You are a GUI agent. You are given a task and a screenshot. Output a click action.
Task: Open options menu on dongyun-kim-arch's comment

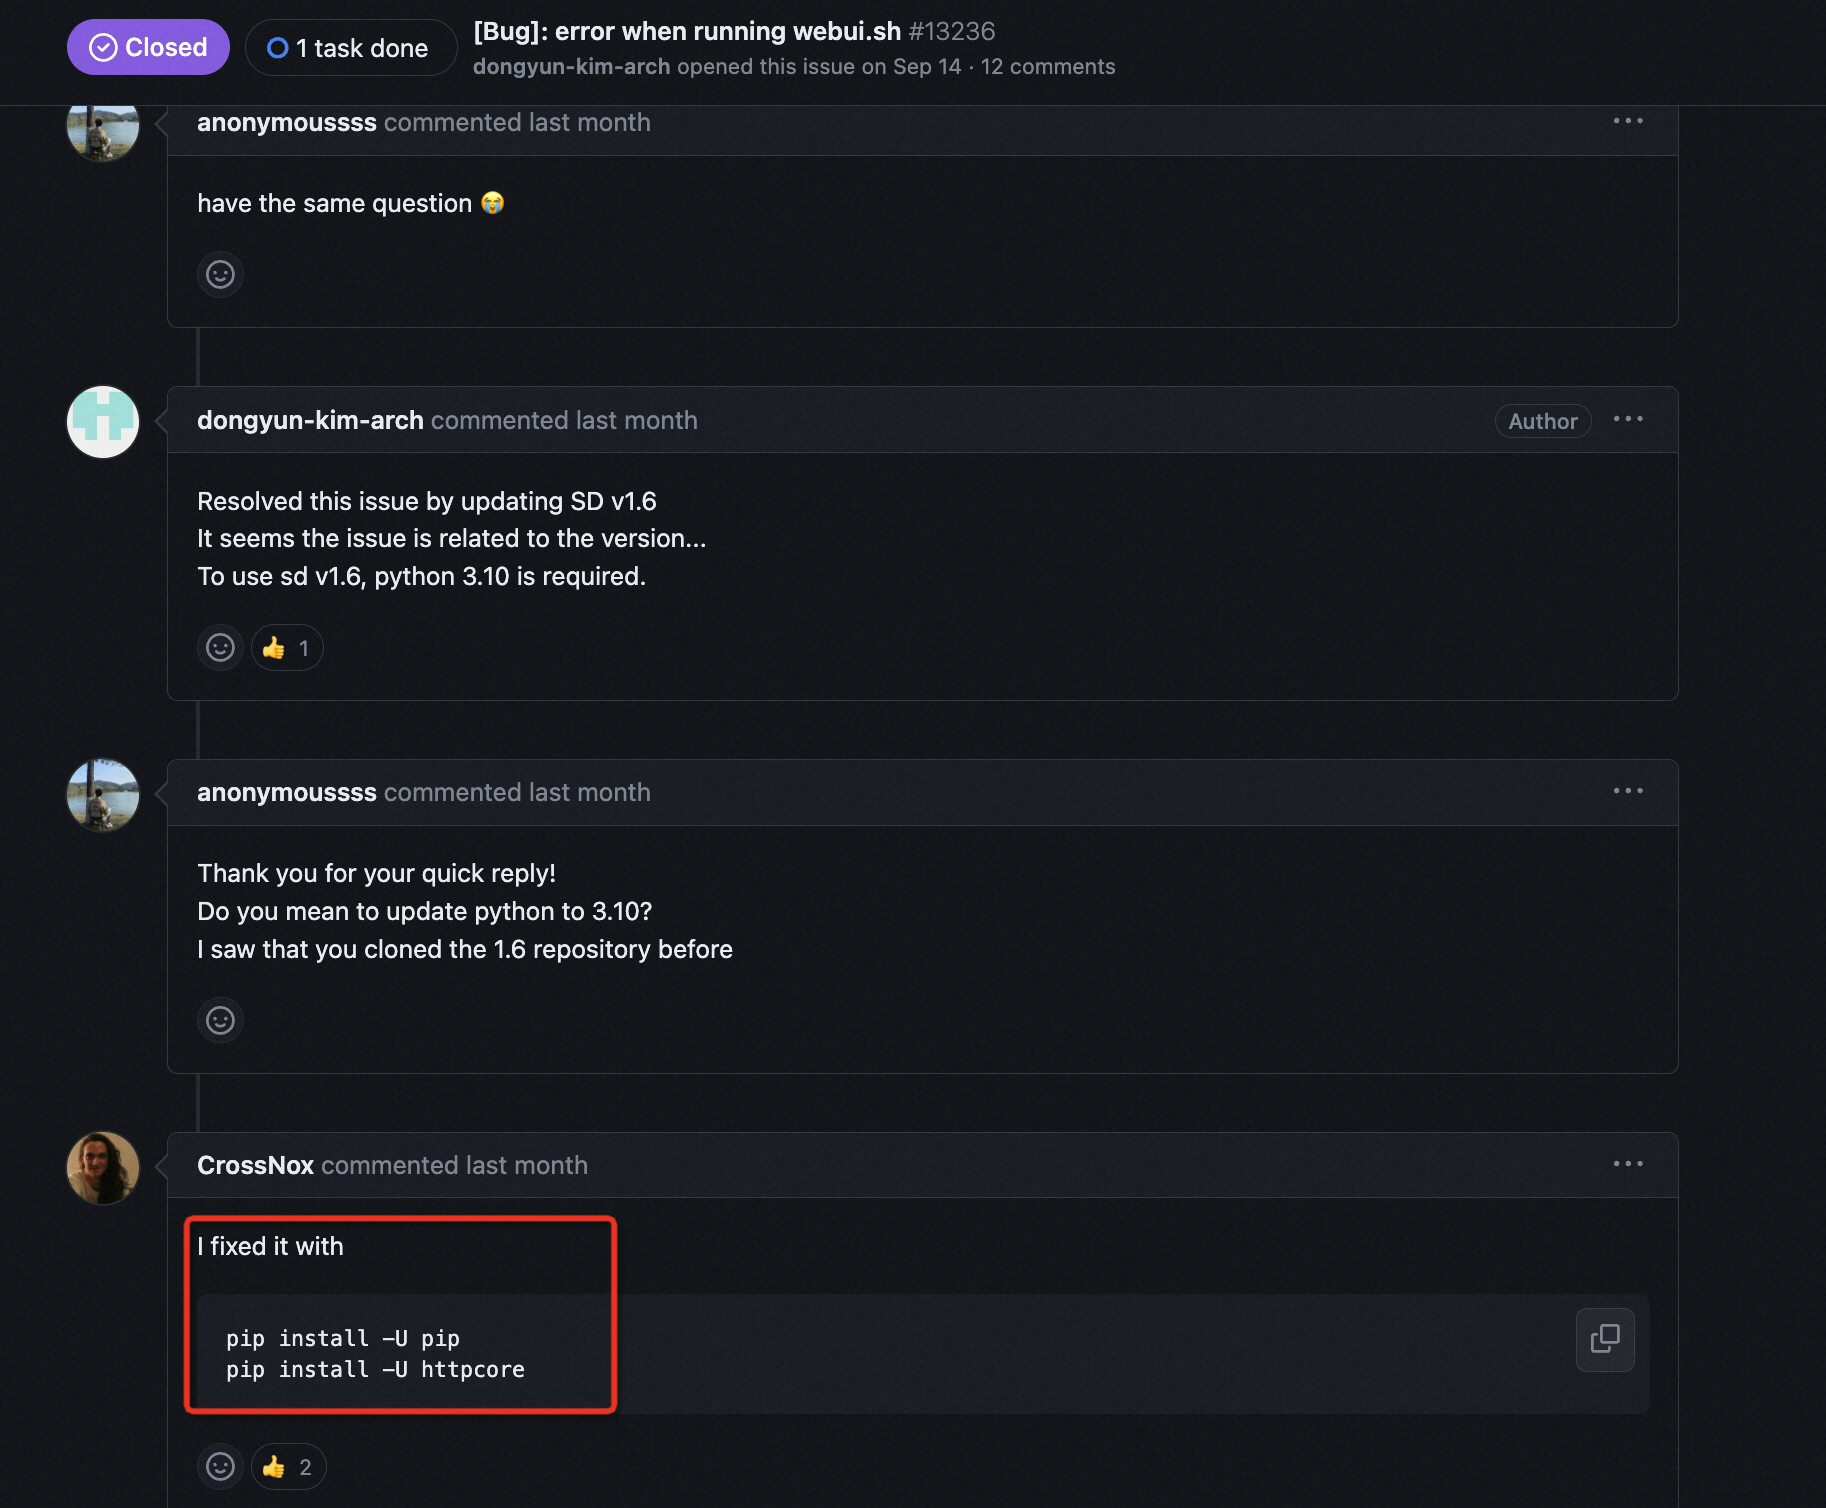pyautogui.click(x=1628, y=419)
